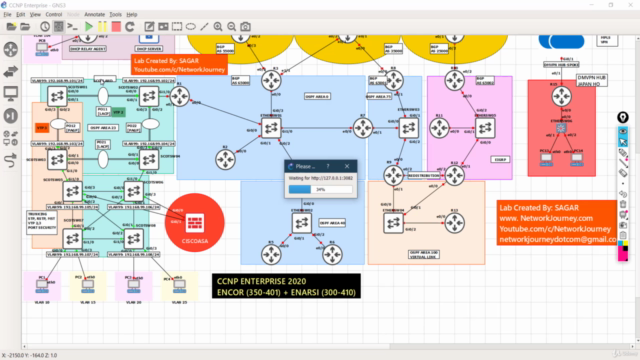Open the Control menu
This screenshot has height=360, width=640.
point(53,14)
